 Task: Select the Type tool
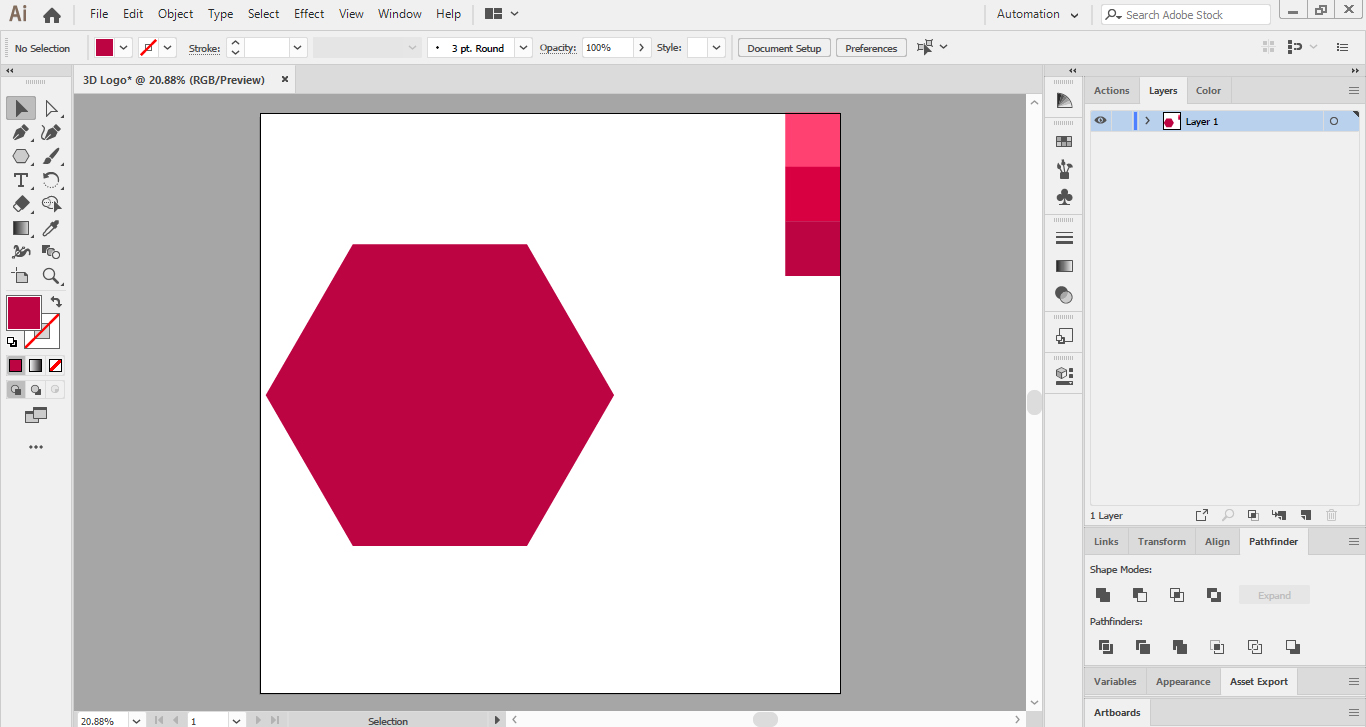21,180
